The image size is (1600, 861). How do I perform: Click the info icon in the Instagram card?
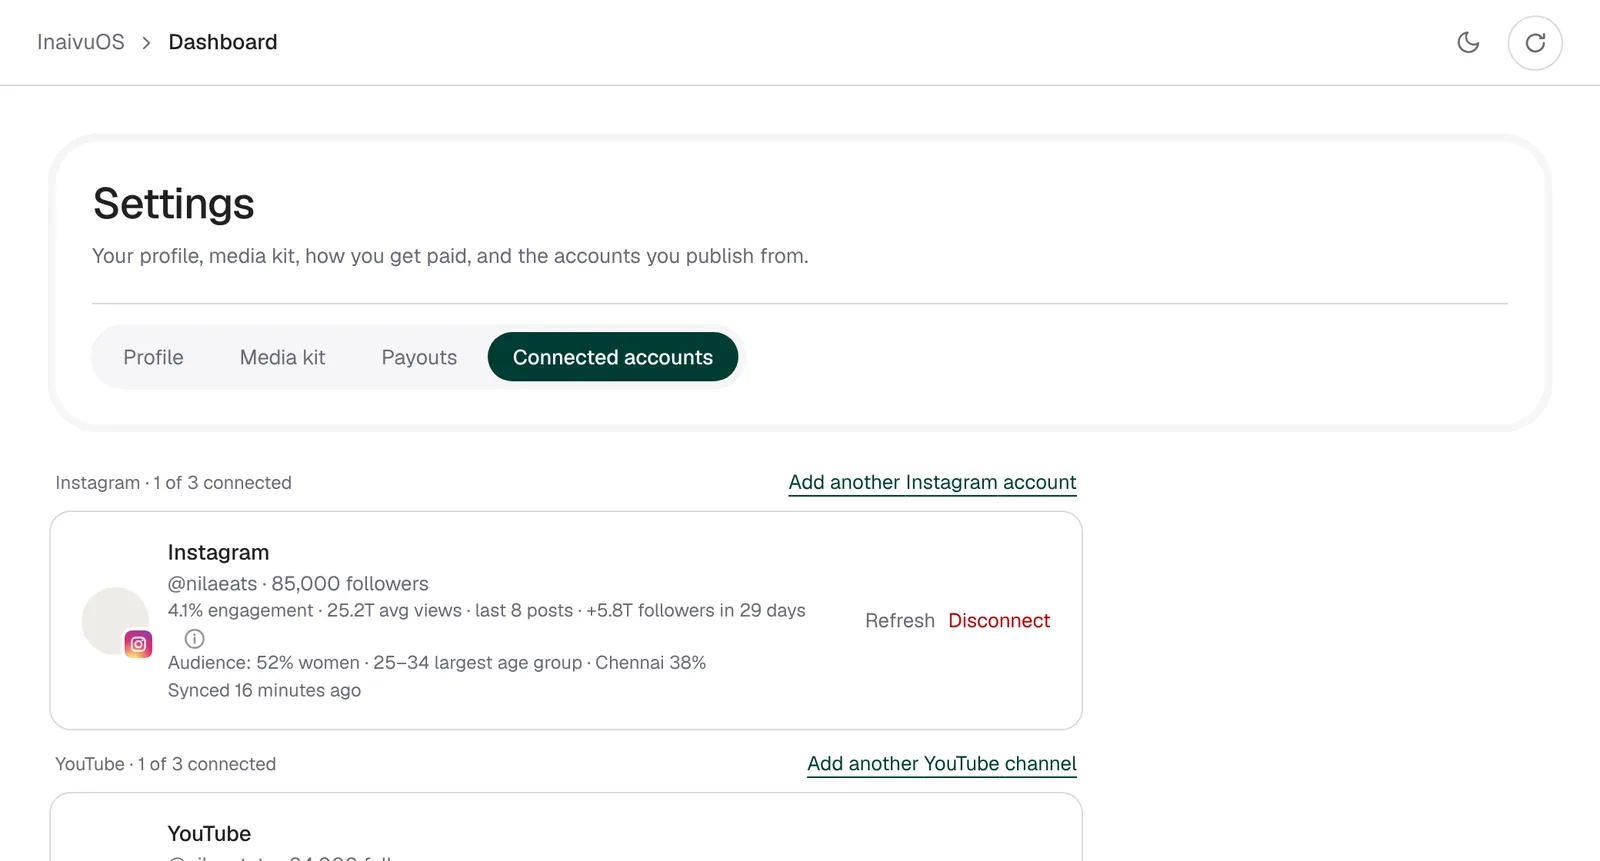coord(195,638)
